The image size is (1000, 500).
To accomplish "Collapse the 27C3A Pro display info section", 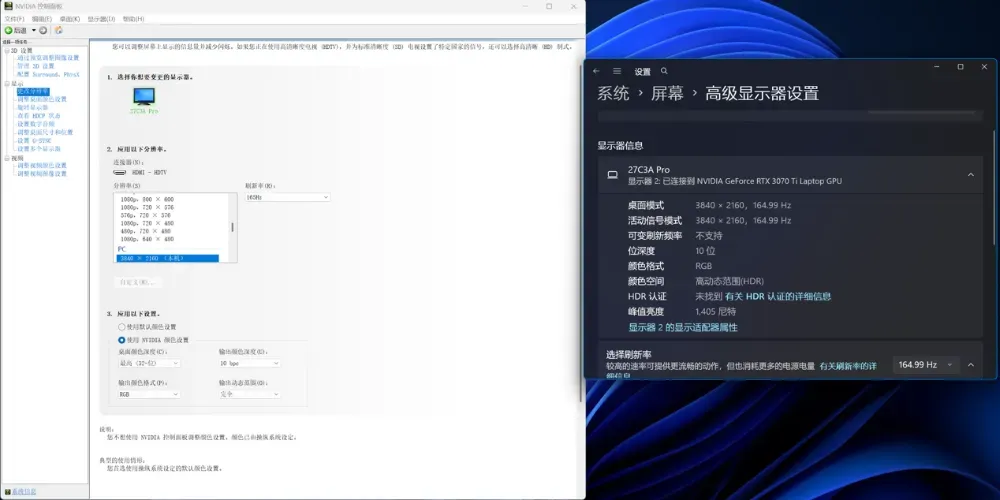I will coord(971,175).
